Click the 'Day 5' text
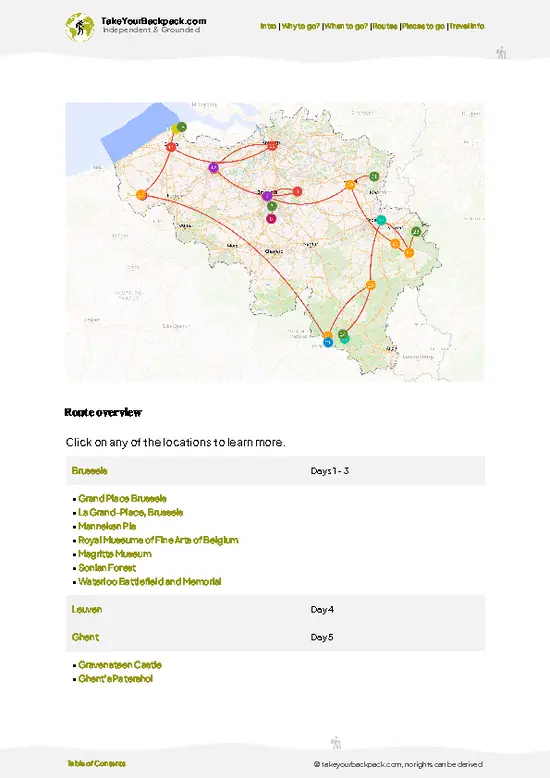The height and width of the screenshot is (778, 550). click(x=322, y=637)
